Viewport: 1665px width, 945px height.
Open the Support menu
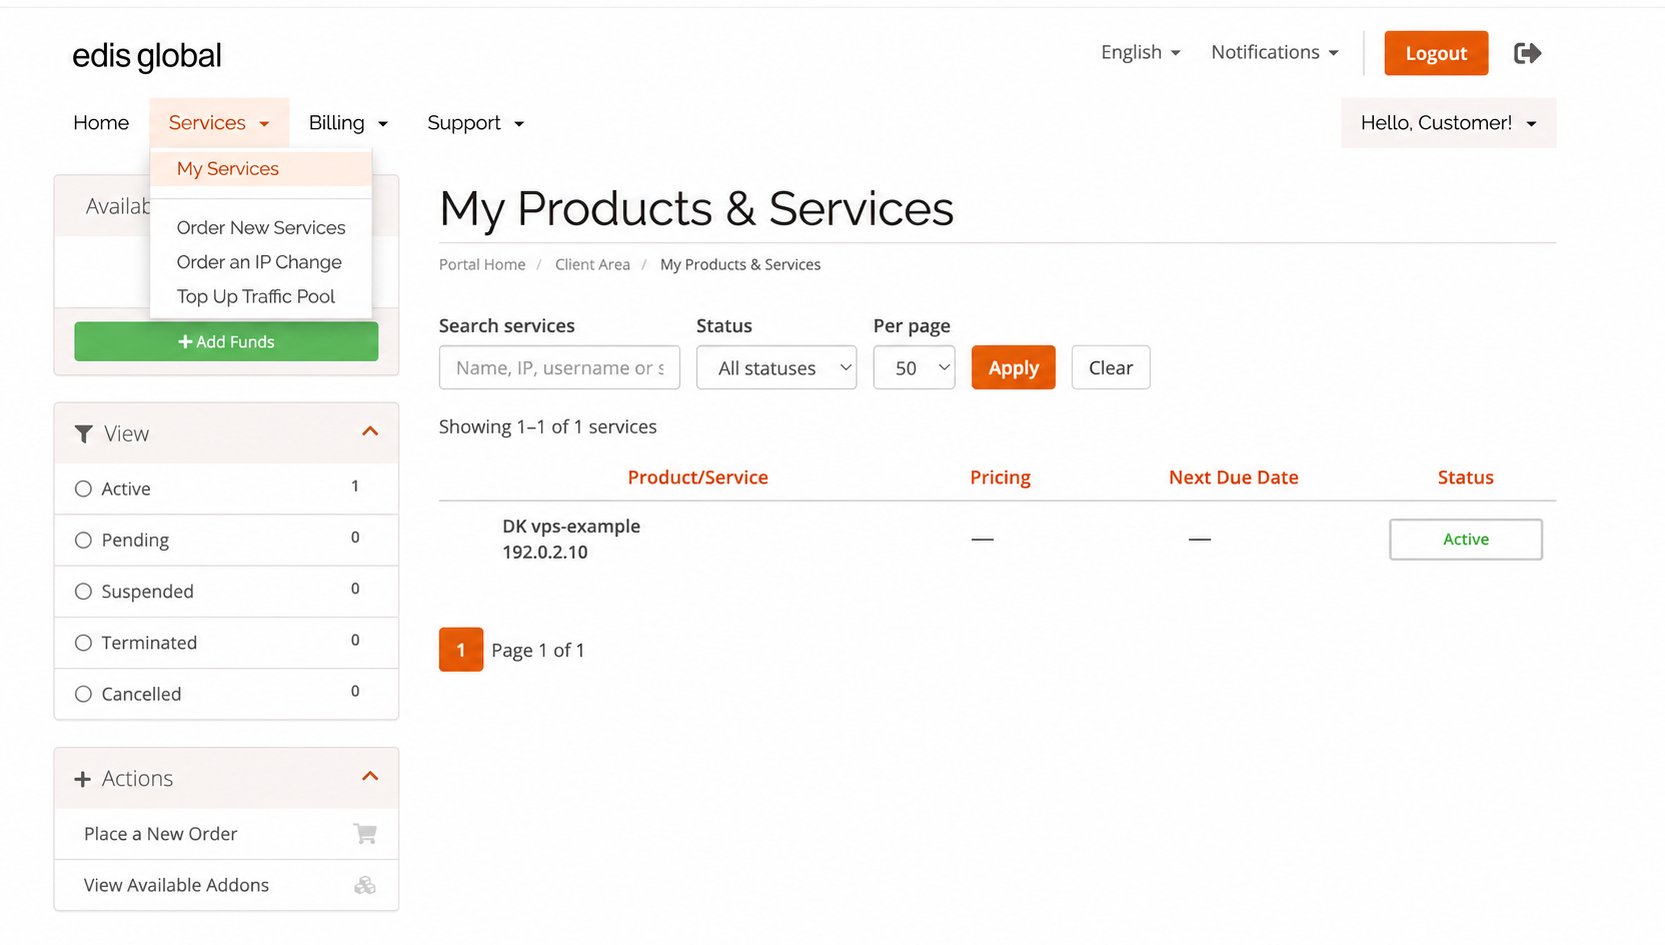(x=475, y=123)
